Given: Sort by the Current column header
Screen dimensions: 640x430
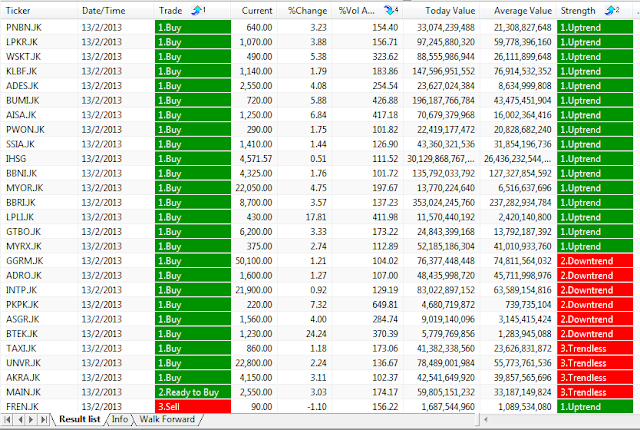Looking at the screenshot, I should pyautogui.click(x=254, y=11).
